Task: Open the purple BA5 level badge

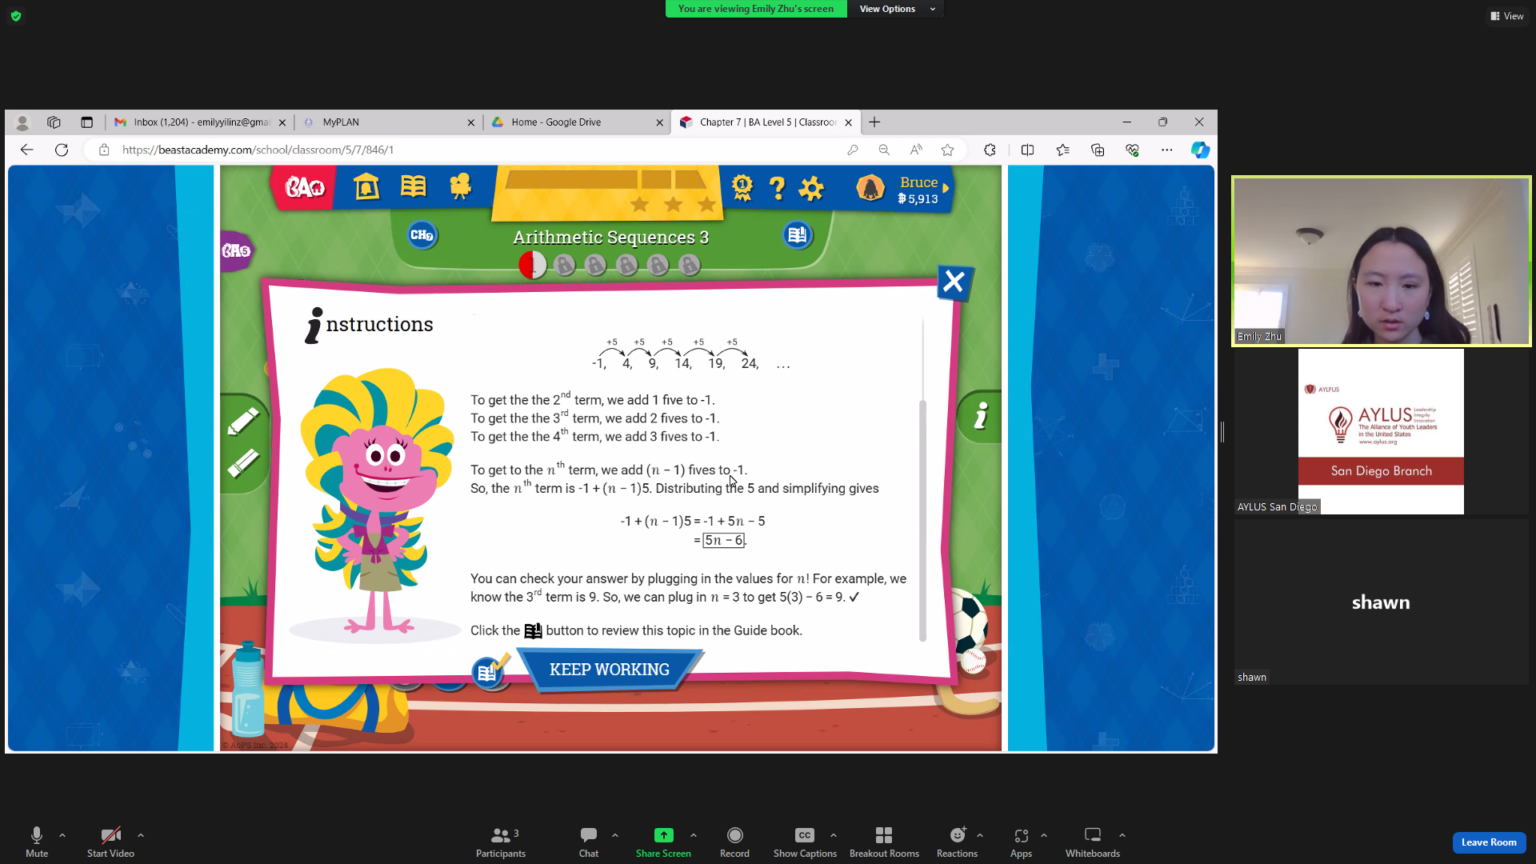Action: [x=236, y=250]
